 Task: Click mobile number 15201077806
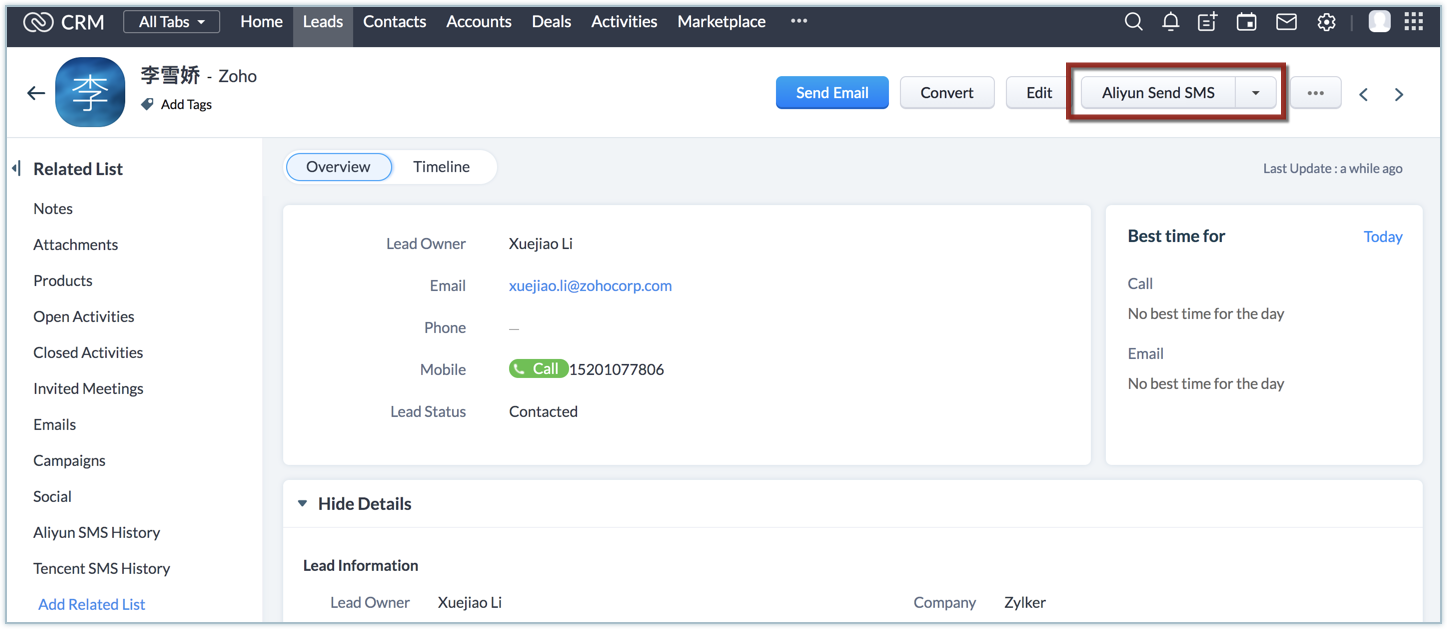(x=617, y=370)
